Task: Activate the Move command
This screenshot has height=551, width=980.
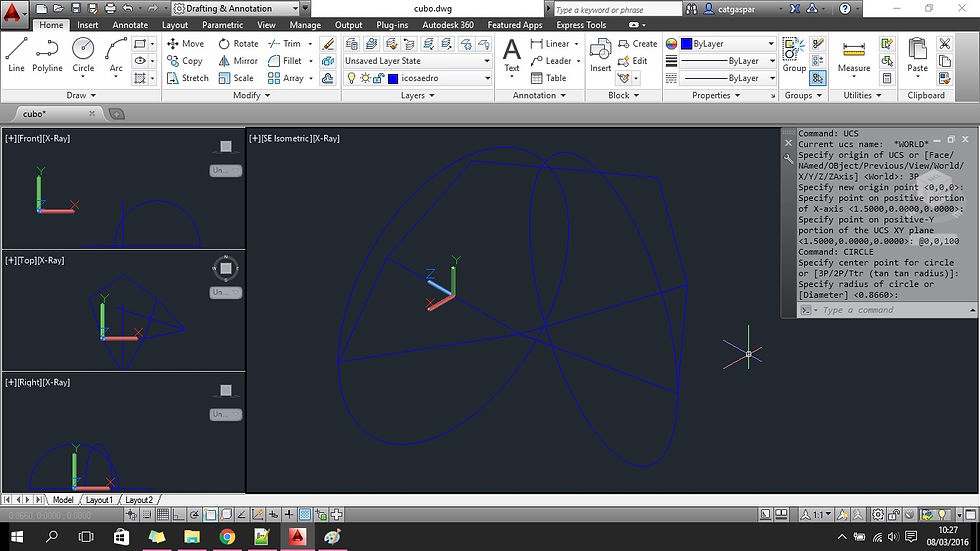Action: [186, 44]
